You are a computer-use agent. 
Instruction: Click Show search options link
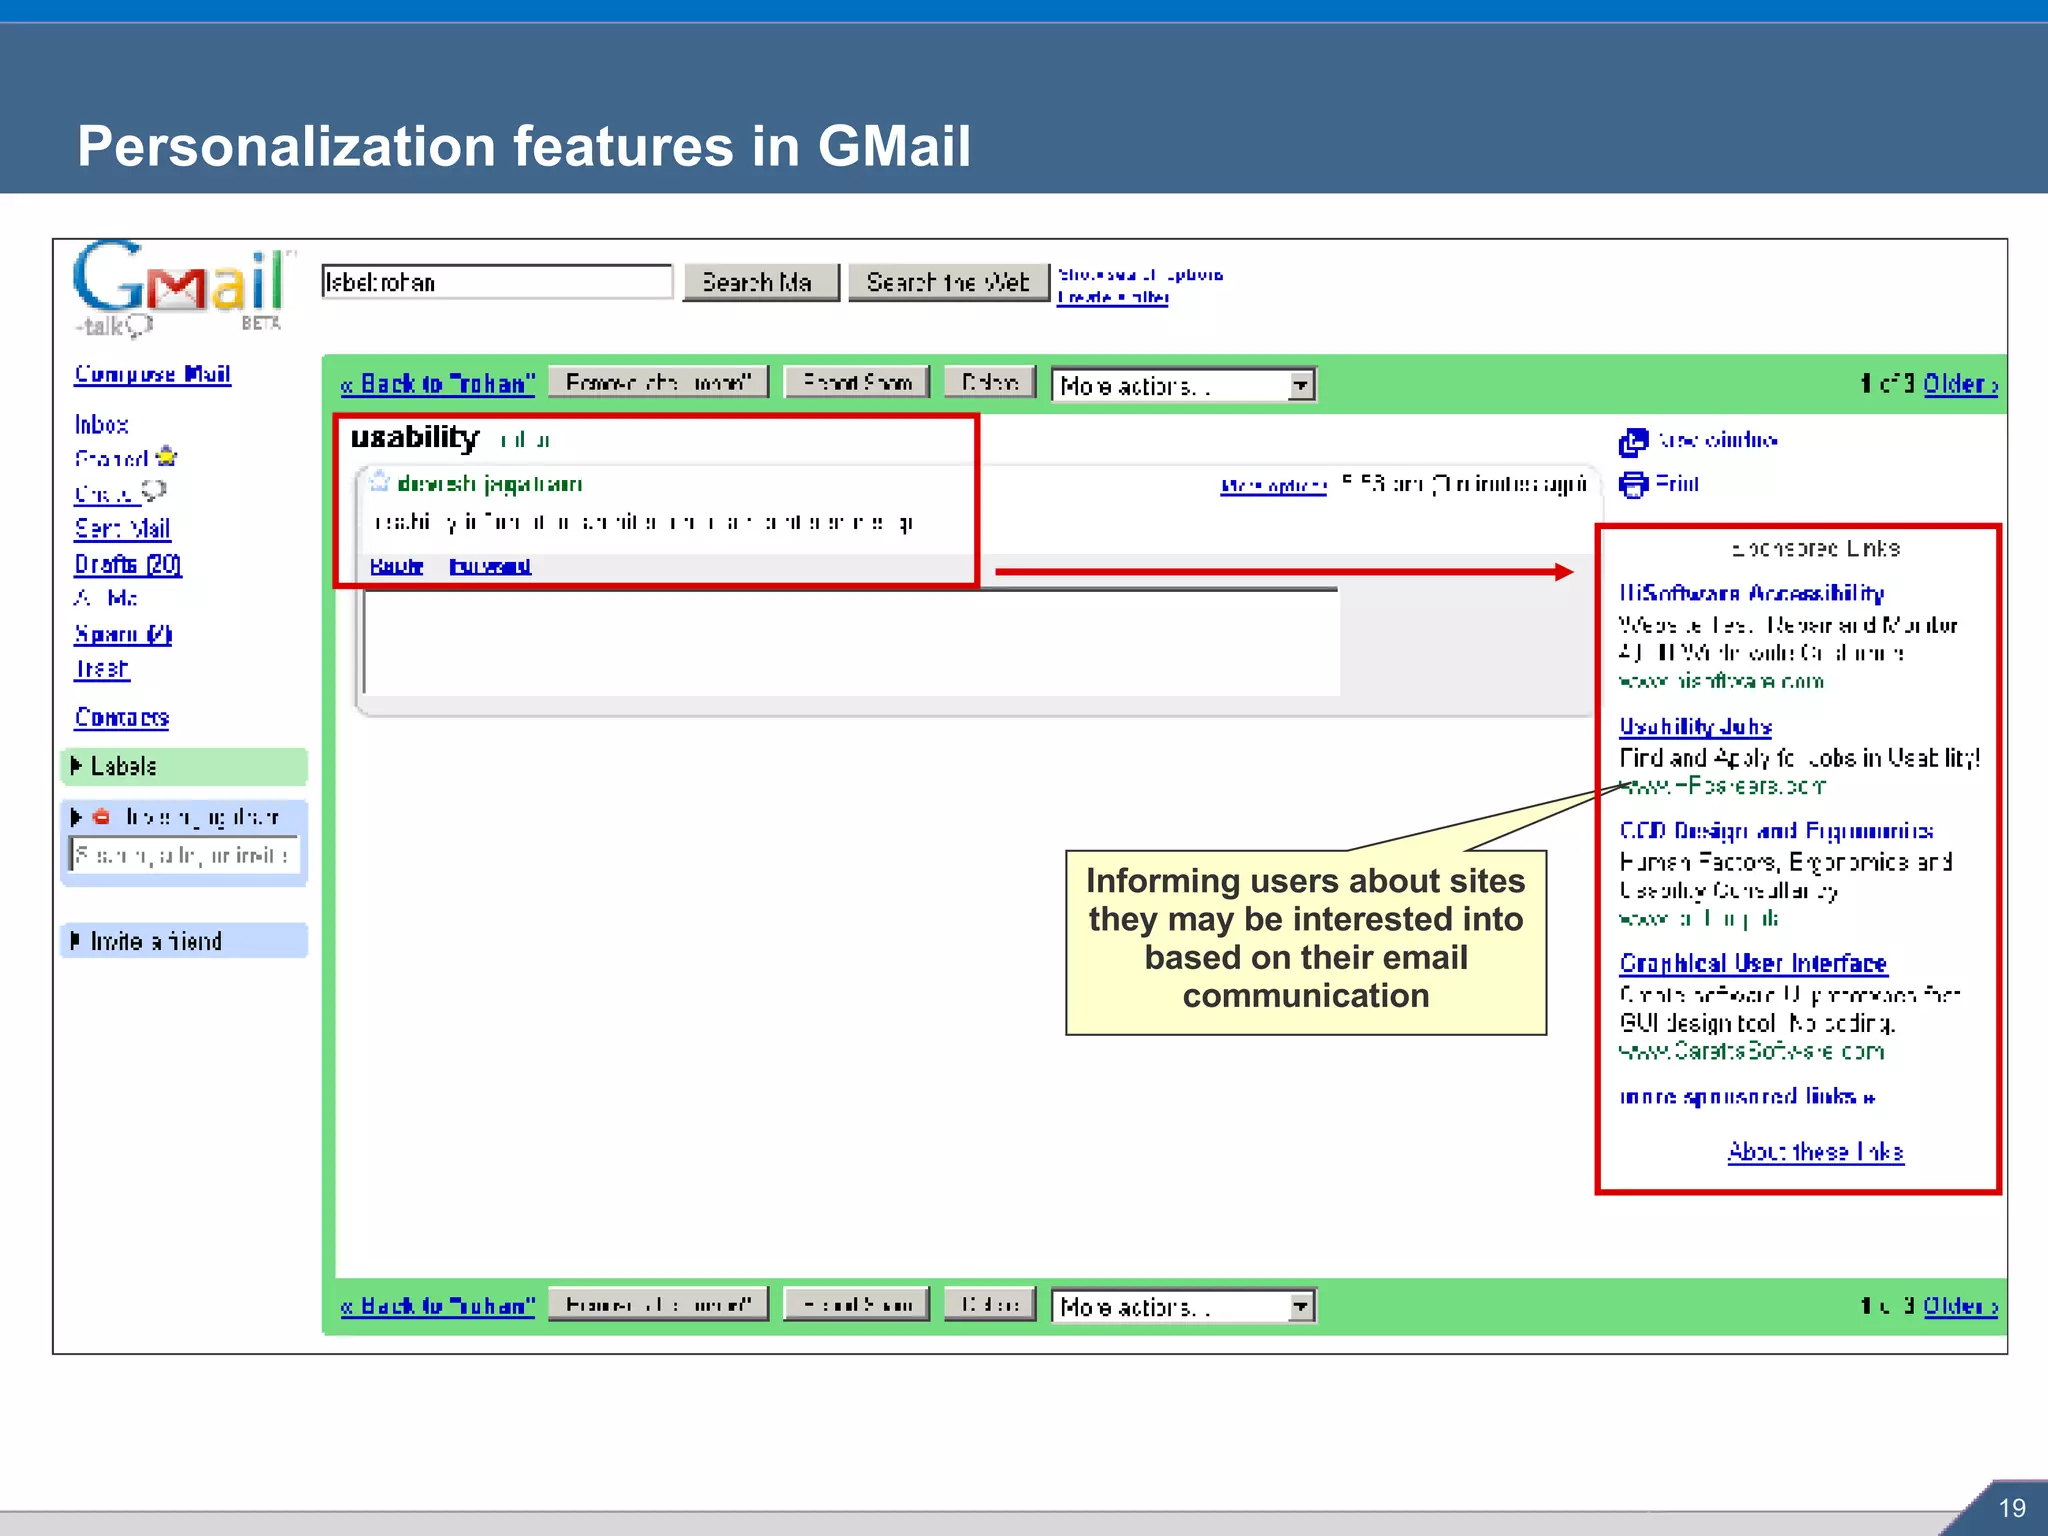tap(1141, 275)
